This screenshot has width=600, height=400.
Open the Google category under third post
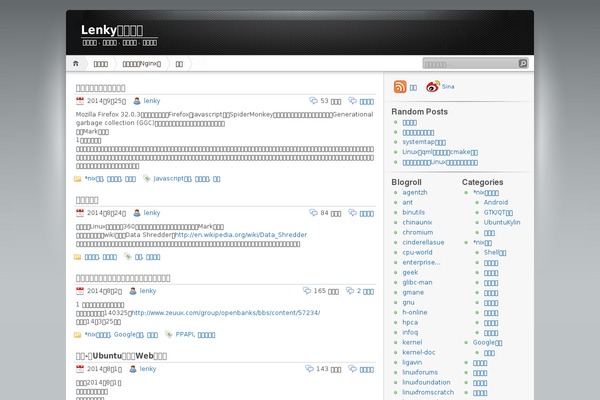pyautogui.click(x=129, y=335)
